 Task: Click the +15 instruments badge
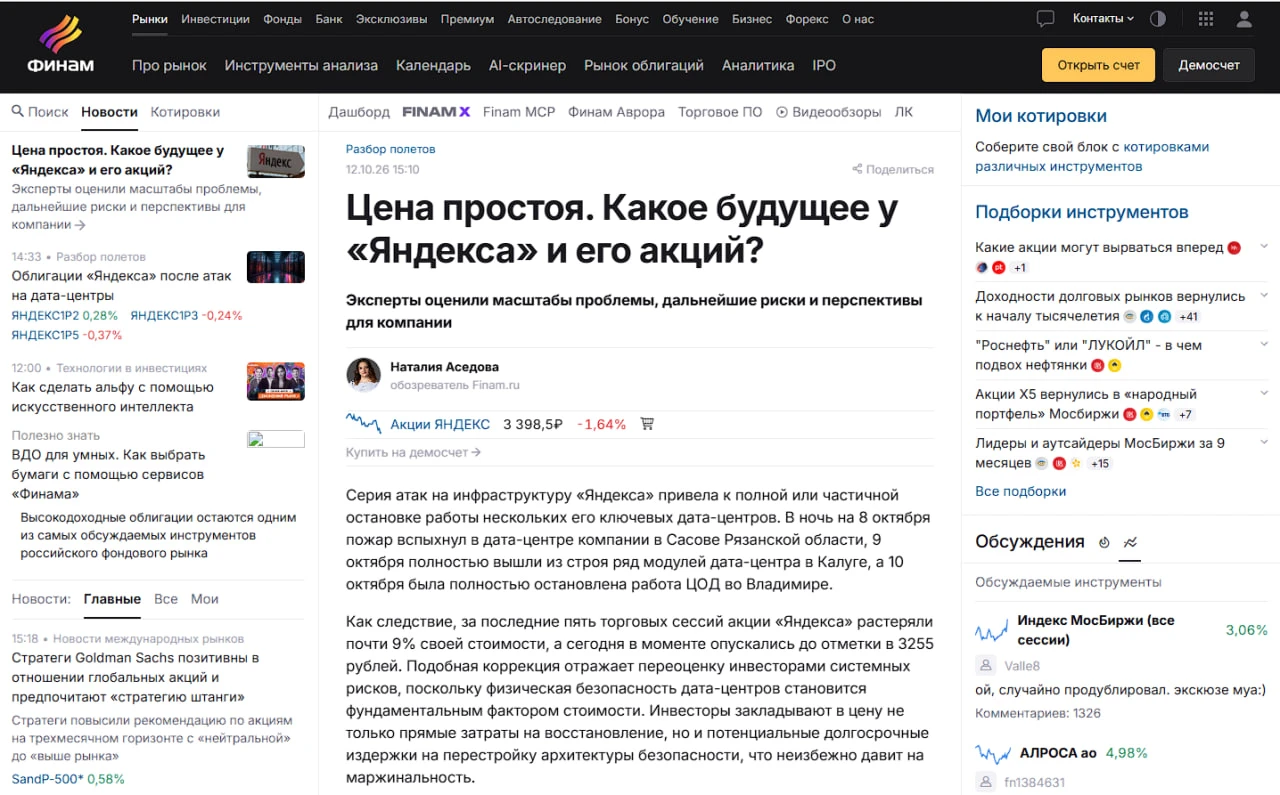[x=1100, y=464]
